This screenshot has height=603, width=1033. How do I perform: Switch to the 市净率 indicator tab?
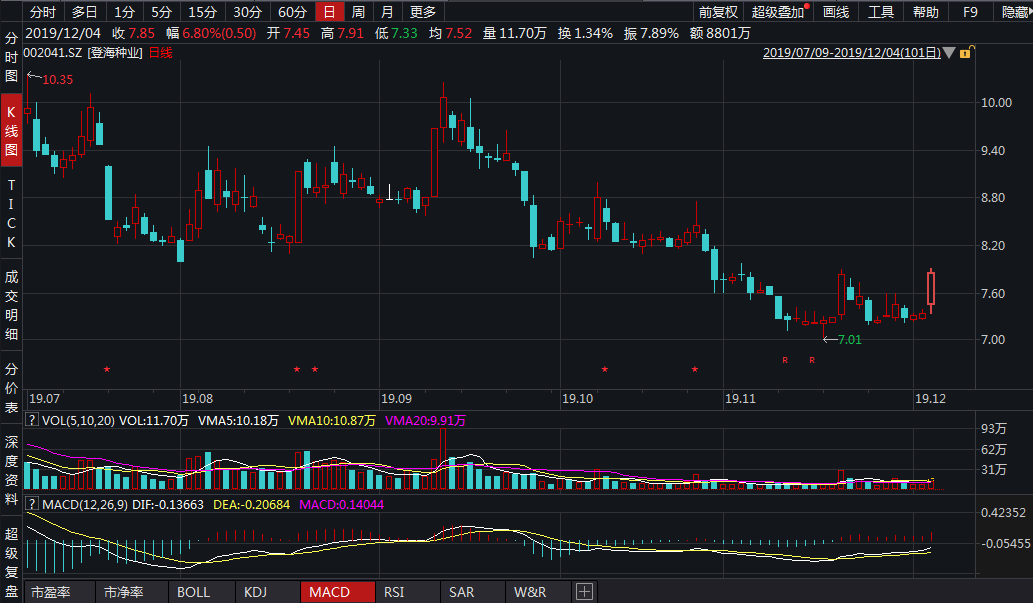(132, 592)
